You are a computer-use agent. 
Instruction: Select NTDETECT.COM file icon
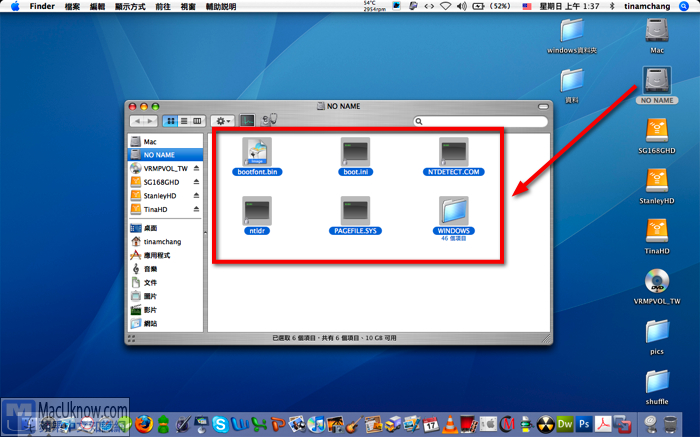click(454, 152)
